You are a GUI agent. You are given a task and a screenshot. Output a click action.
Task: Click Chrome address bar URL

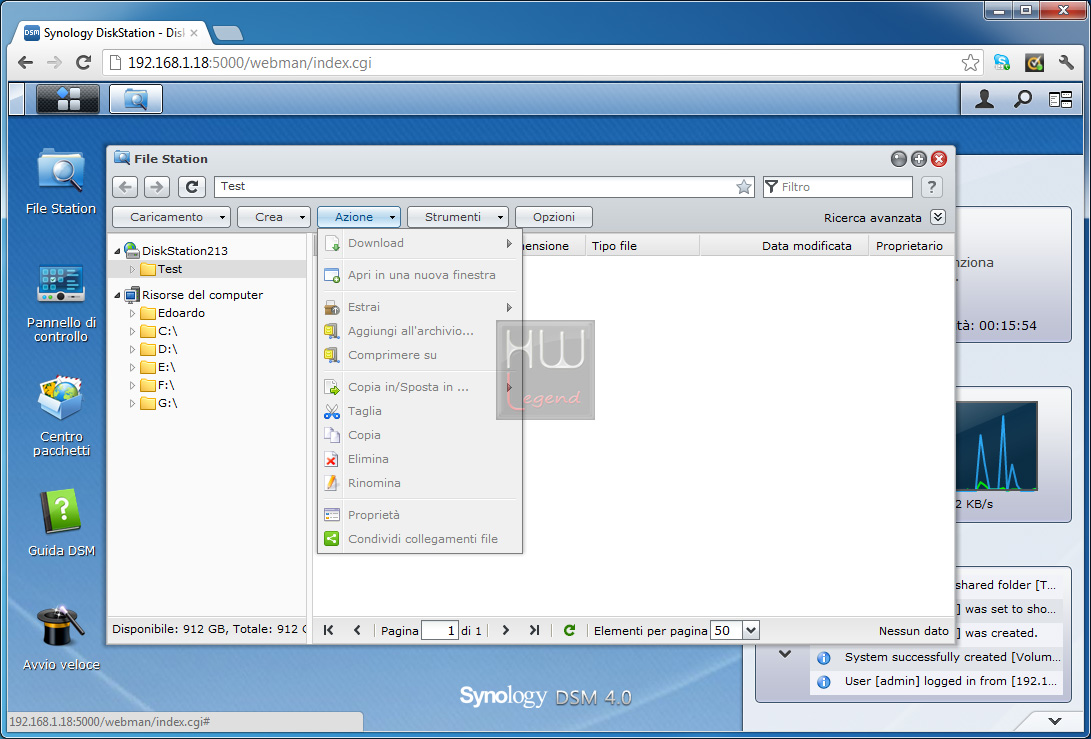[x=250, y=63]
